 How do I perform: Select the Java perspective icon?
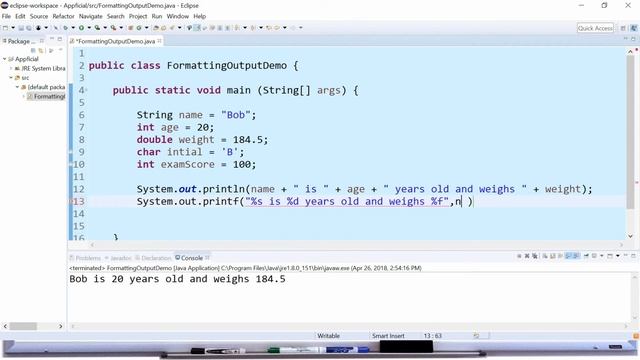[634, 28]
